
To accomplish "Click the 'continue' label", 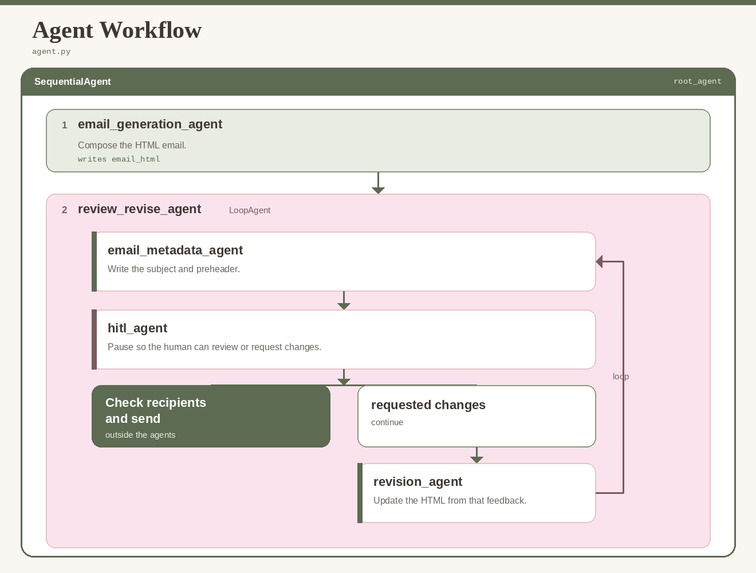I will pos(387,423).
